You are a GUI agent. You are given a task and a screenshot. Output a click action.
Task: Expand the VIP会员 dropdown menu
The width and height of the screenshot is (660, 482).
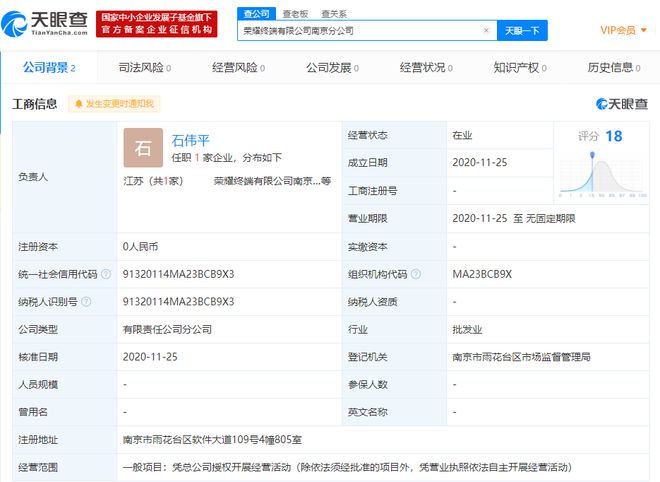click(623, 30)
